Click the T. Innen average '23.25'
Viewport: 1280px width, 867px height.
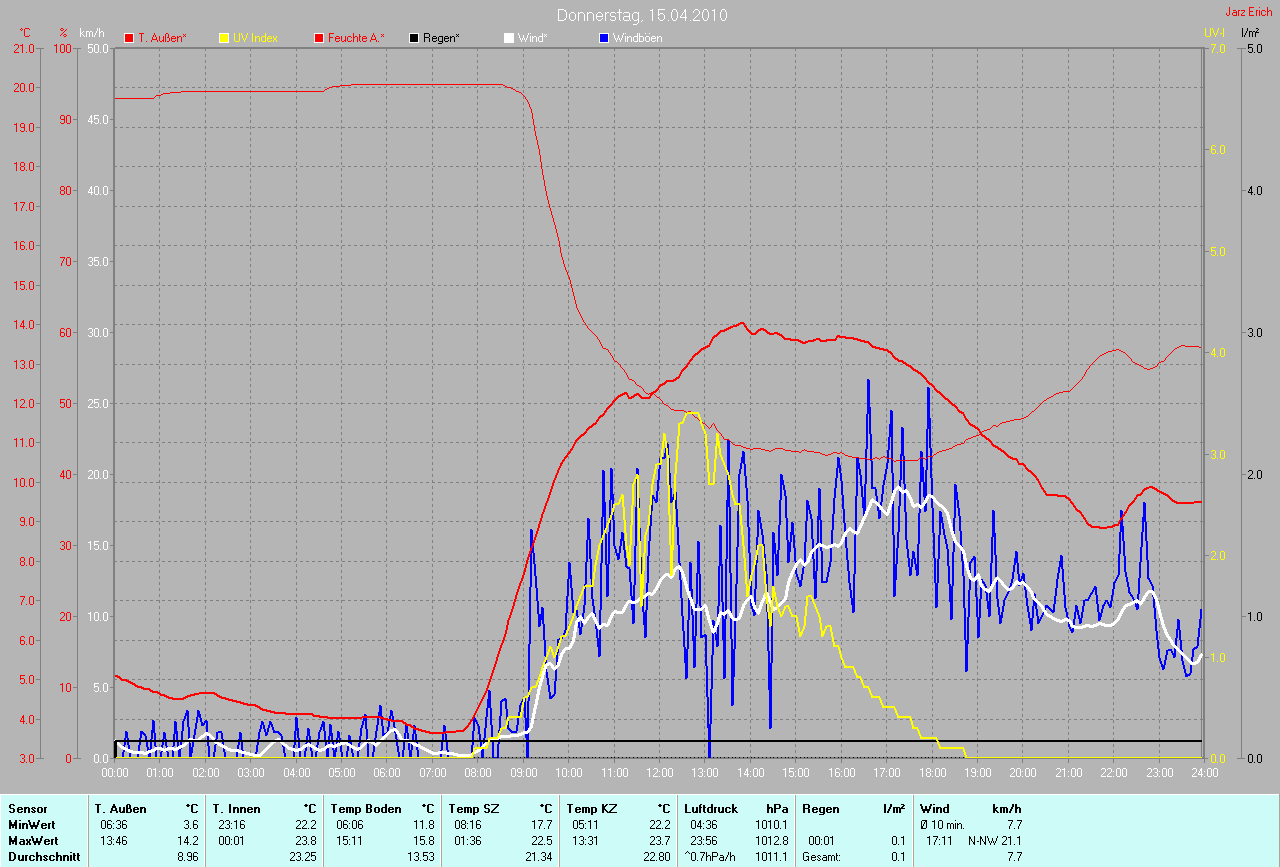pos(302,857)
